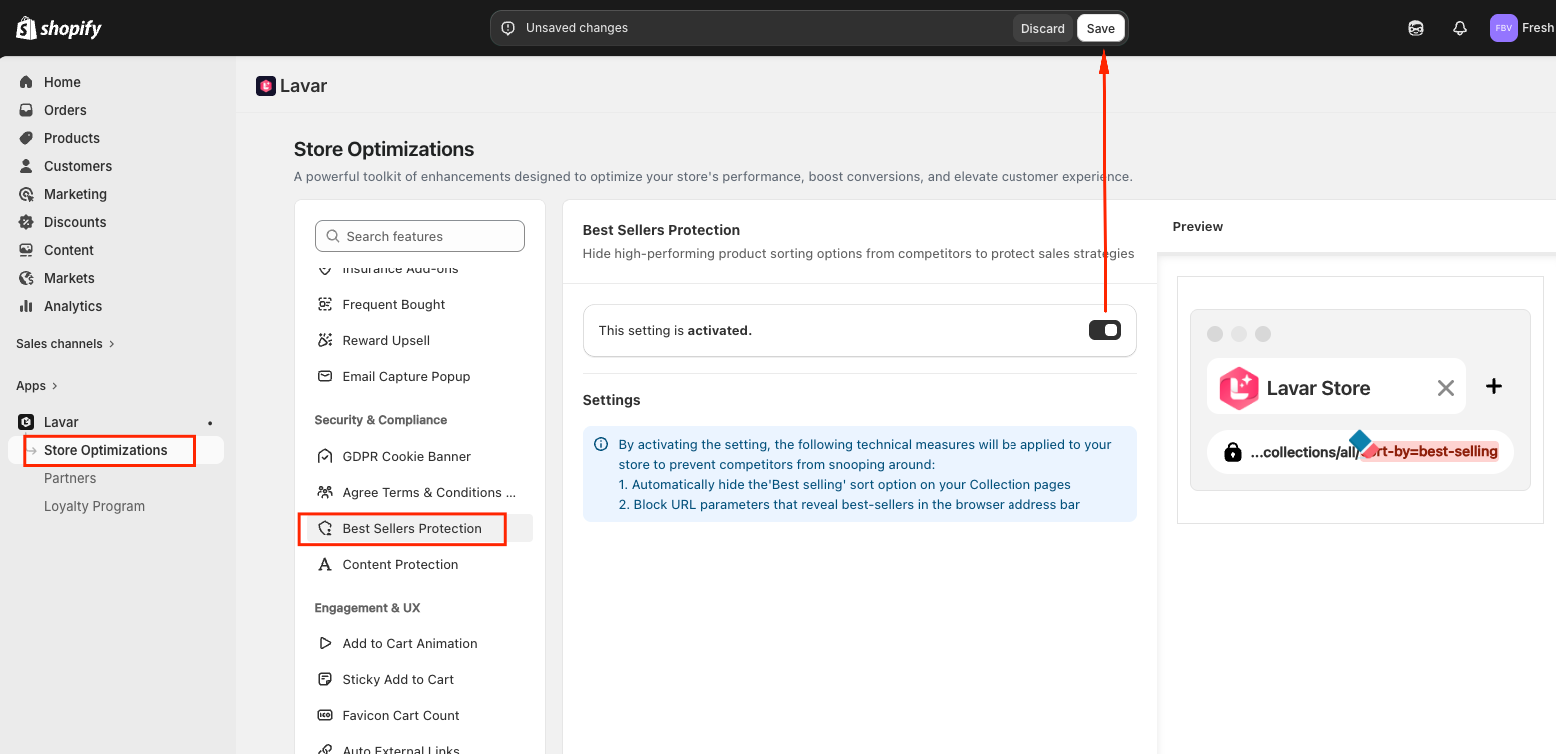
Task: Click the Products tag icon
Action: coord(26,138)
